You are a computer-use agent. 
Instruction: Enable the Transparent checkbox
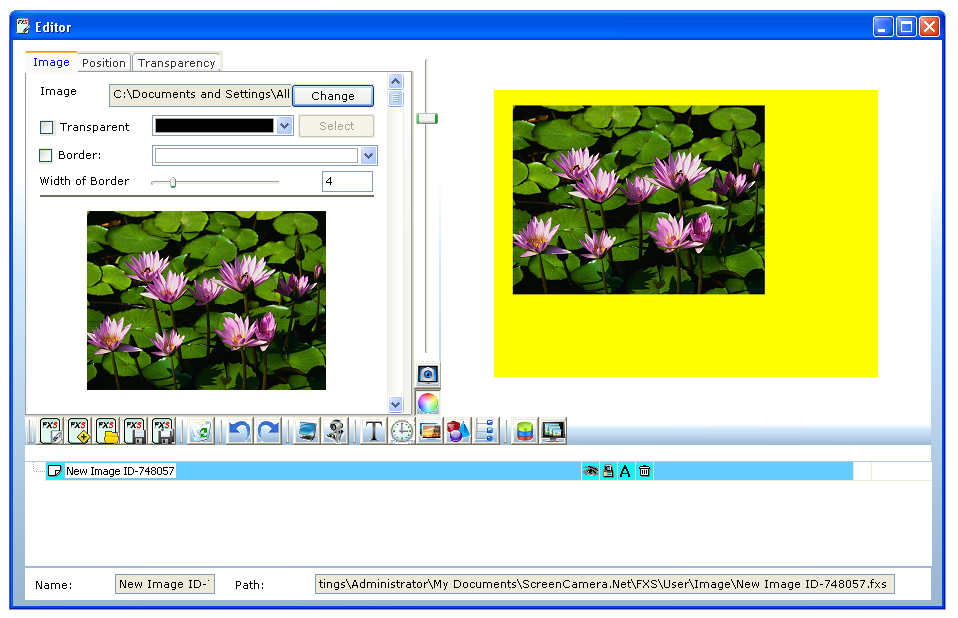(x=45, y=127)
